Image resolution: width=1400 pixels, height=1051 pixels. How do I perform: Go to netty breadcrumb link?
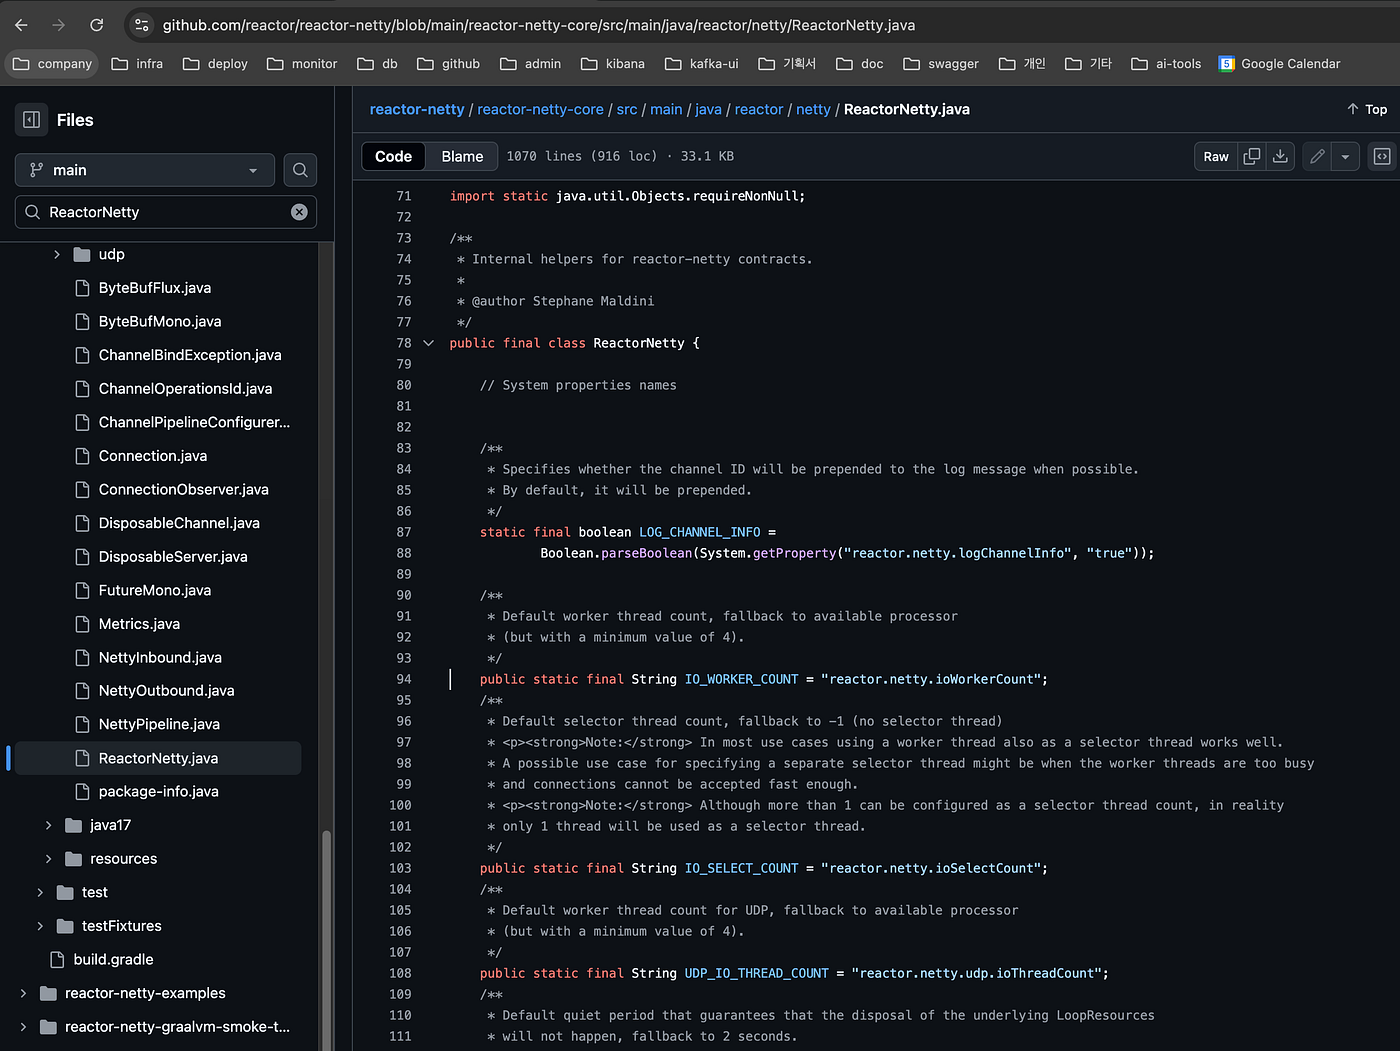(x=813, y=109)
